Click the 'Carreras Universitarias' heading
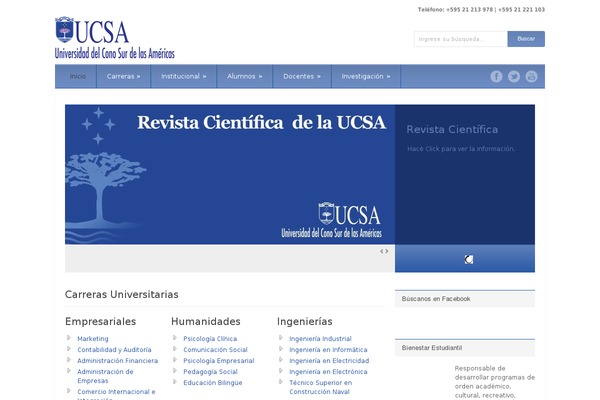Screen dimensions: 600x400 pyautogui.click(x=122, y=294)
